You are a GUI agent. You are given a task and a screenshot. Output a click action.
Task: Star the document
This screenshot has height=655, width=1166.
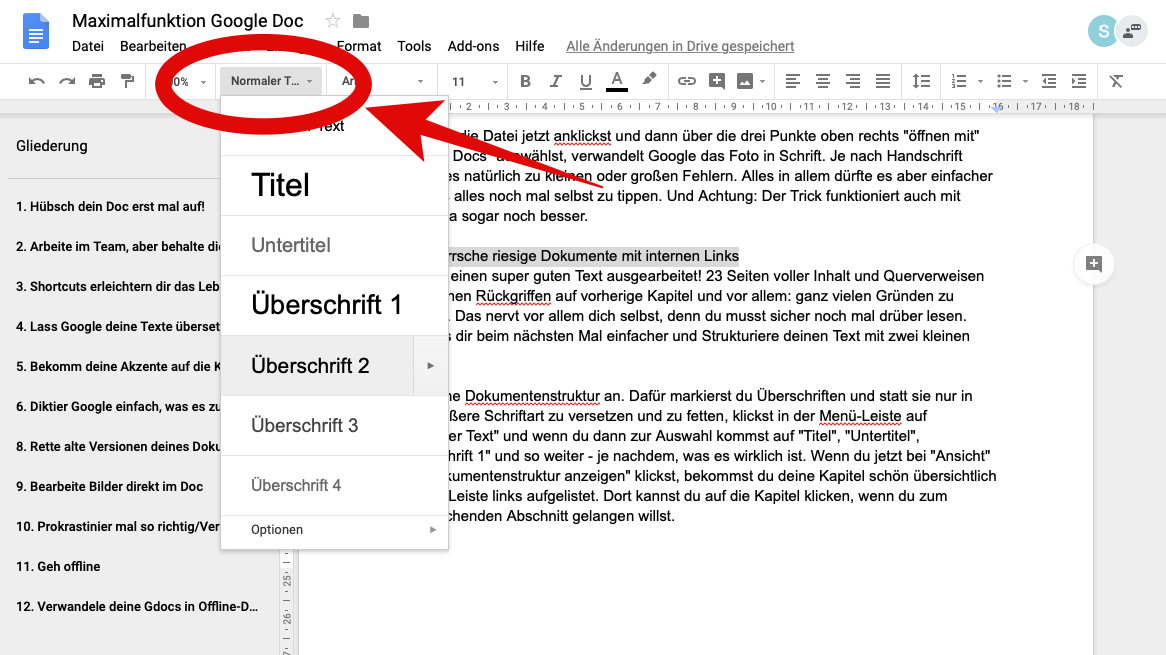(x=333, y=21)
